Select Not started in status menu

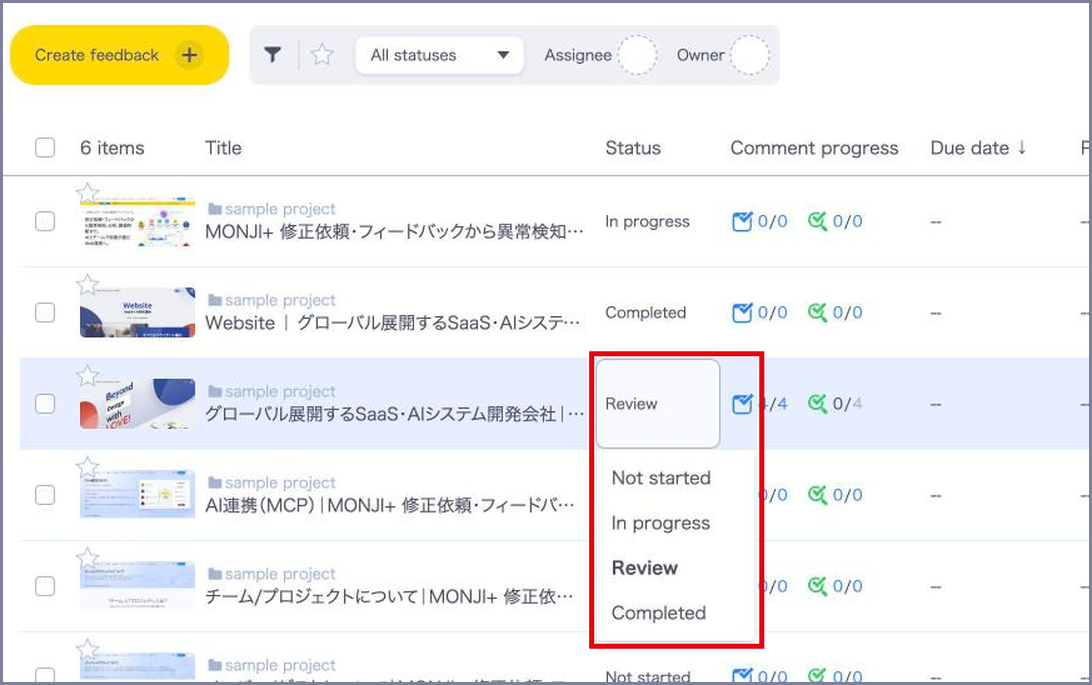tap(661, 478)
